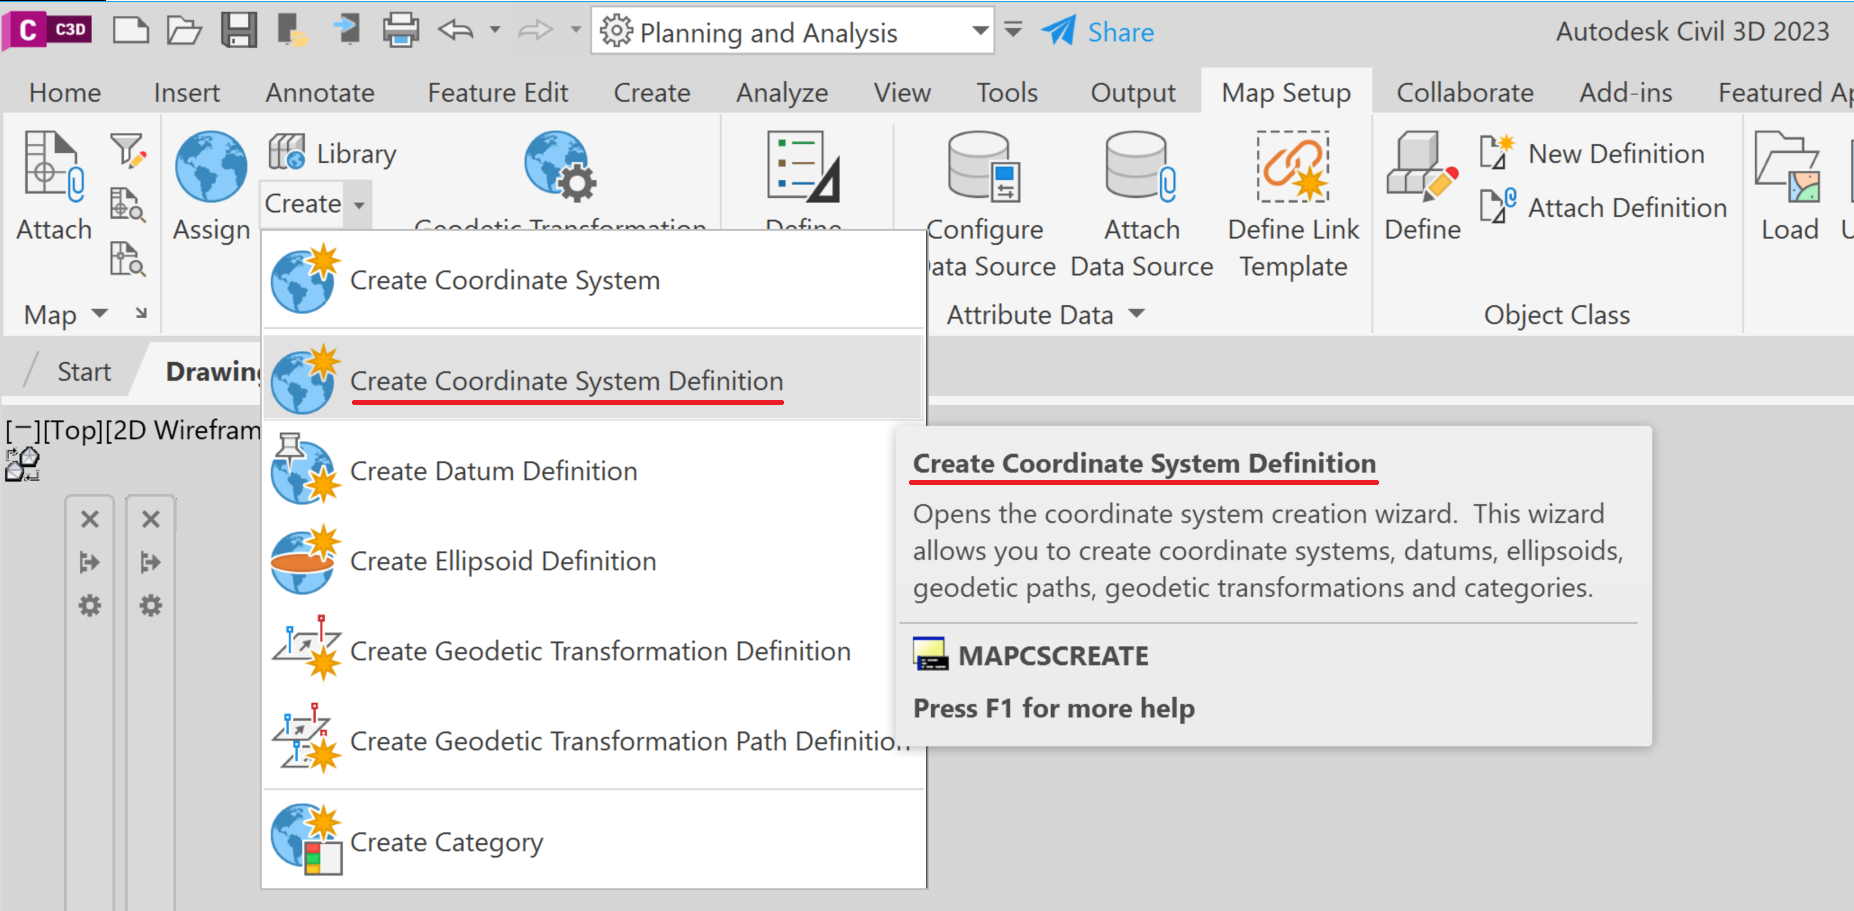Switch to the Analyze ribbon tab
The width and height of the screenshot is (1854, 911).
point(782,93)
